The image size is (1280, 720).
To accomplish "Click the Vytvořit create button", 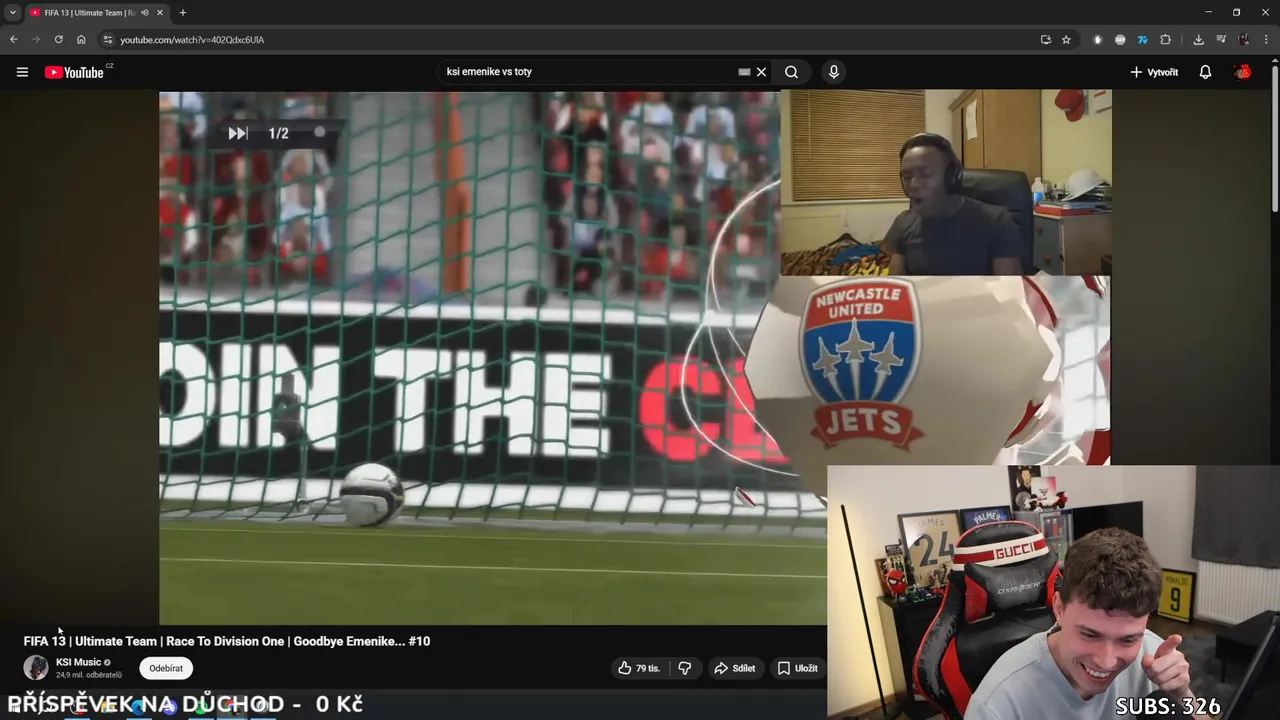I will (1154, 72).
